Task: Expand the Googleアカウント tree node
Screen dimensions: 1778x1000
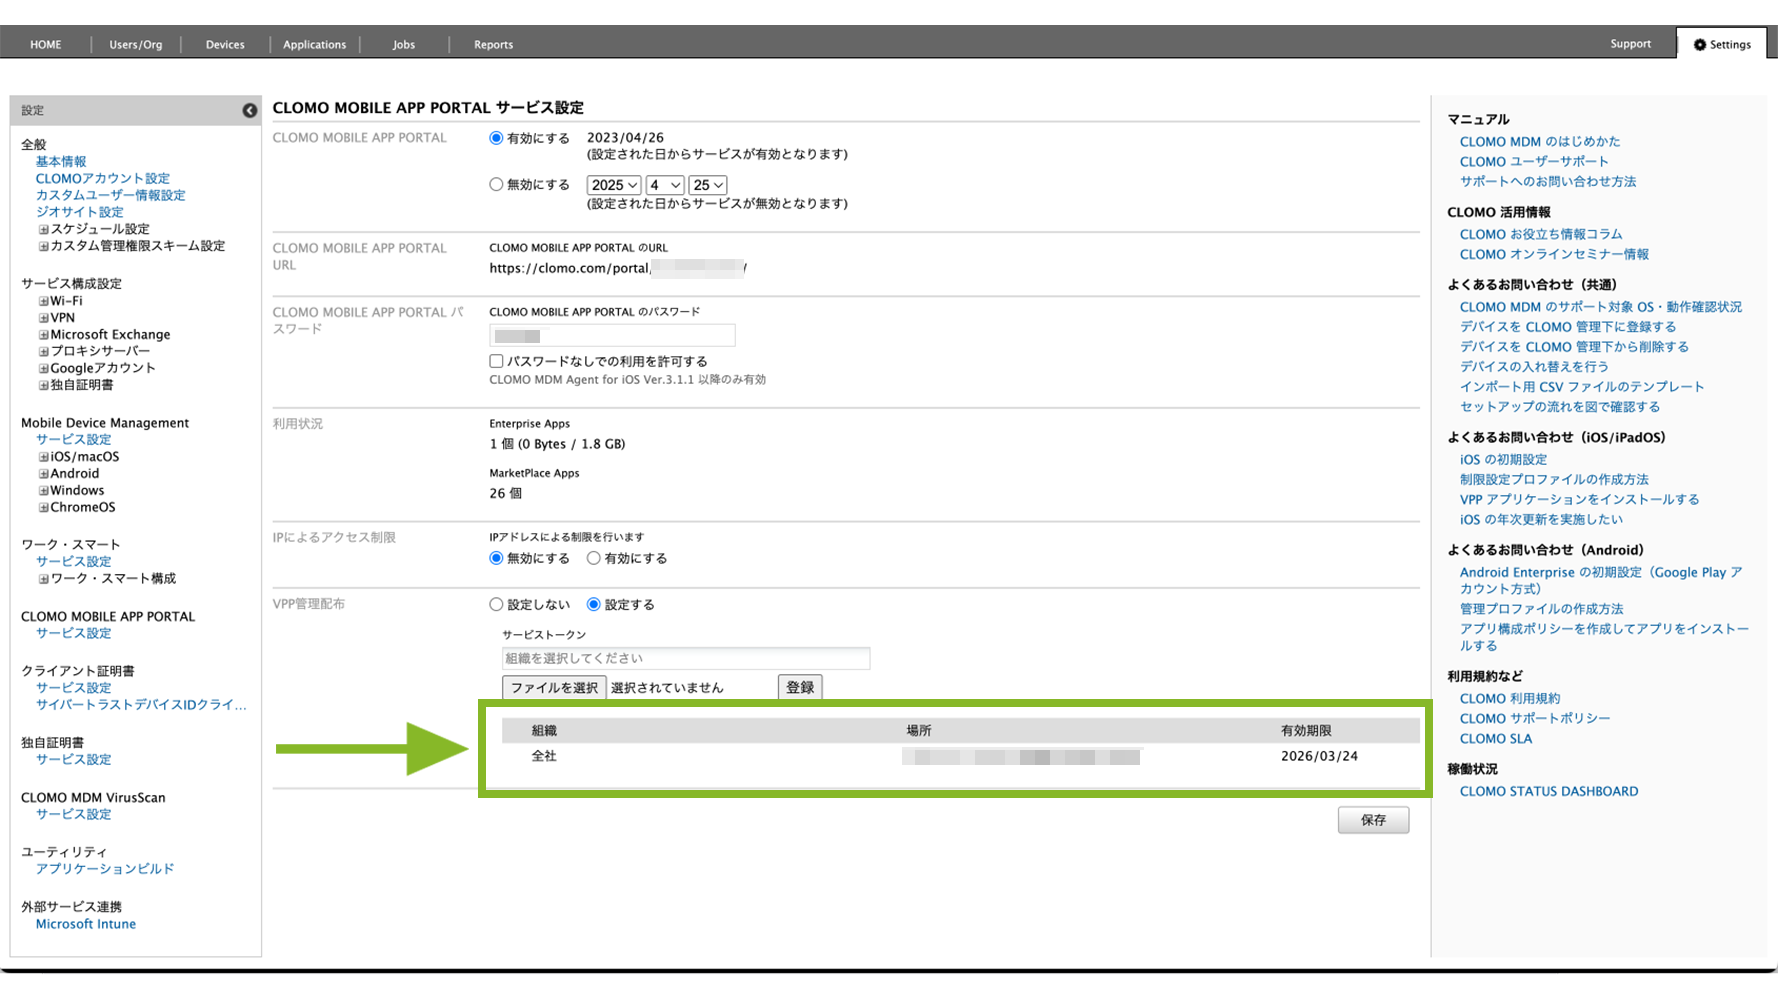Action: pyautogui.click(x=43, y=368)
